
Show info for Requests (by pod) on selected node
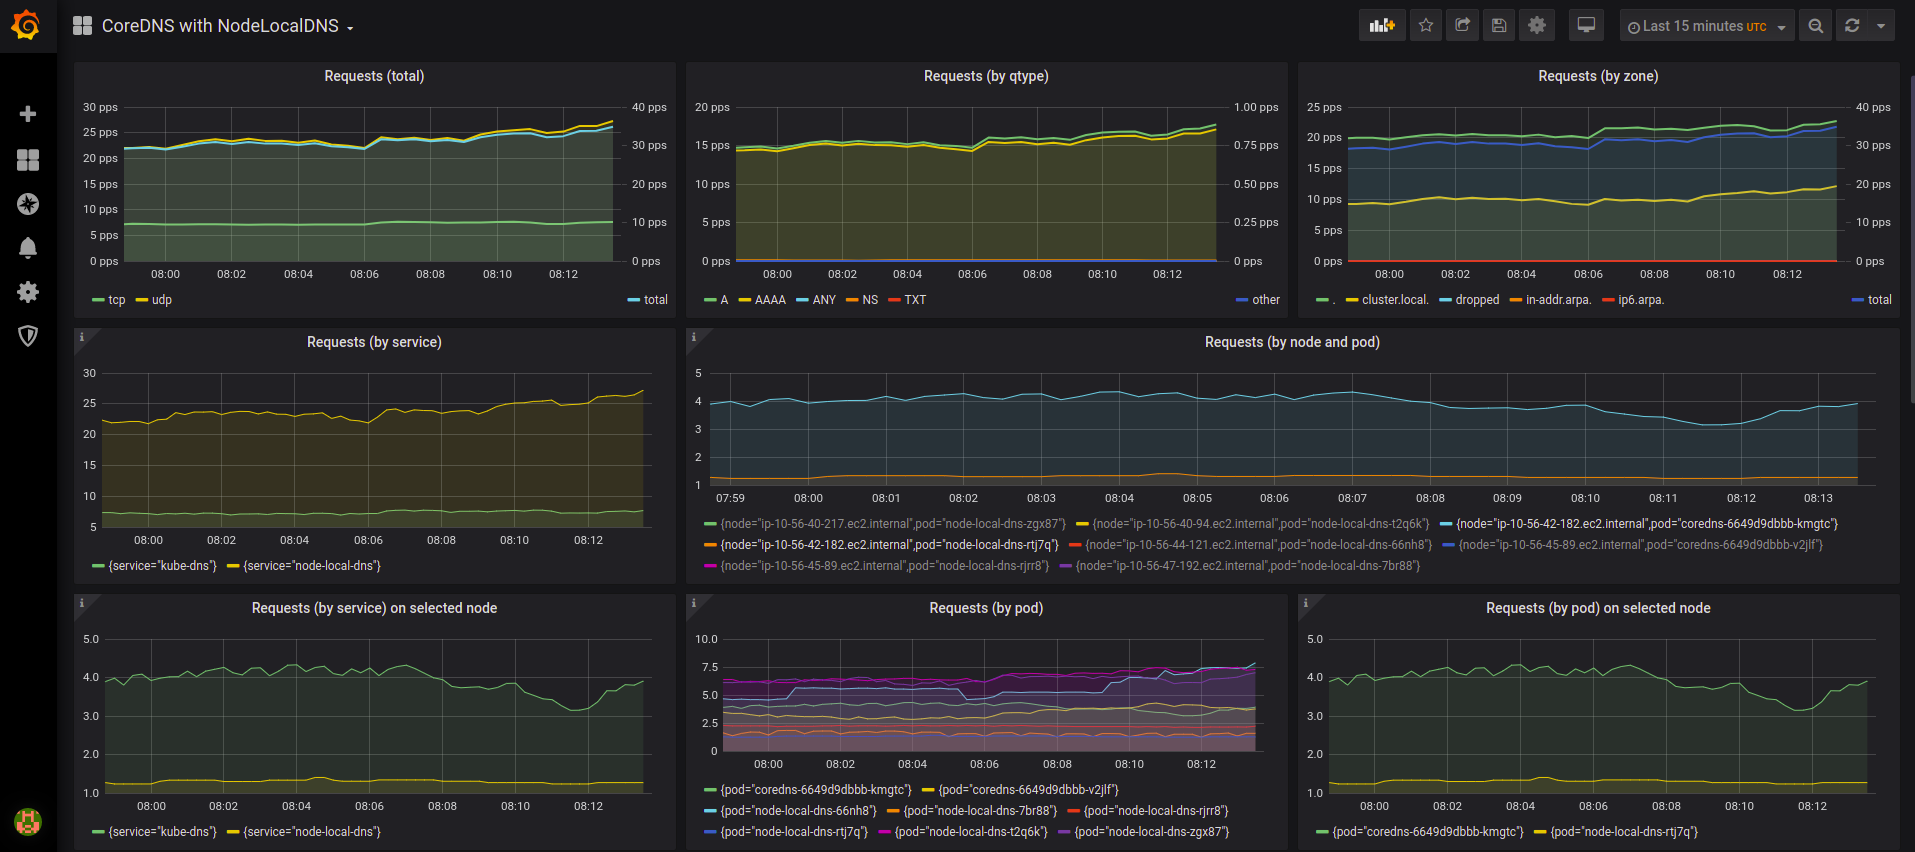1306,603
